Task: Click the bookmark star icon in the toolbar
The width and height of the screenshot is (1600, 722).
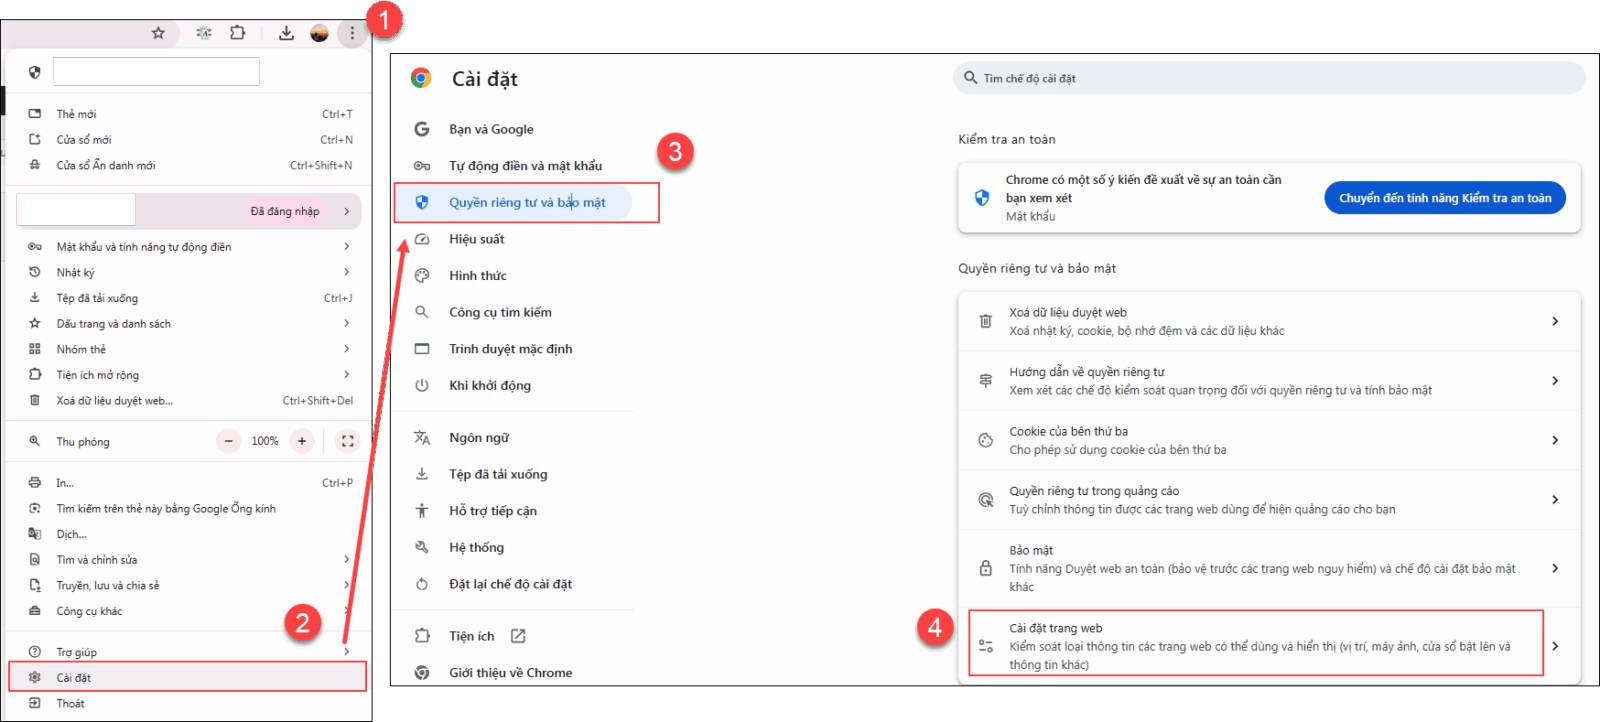Action: pyautogui.click(x=158, y=33)
